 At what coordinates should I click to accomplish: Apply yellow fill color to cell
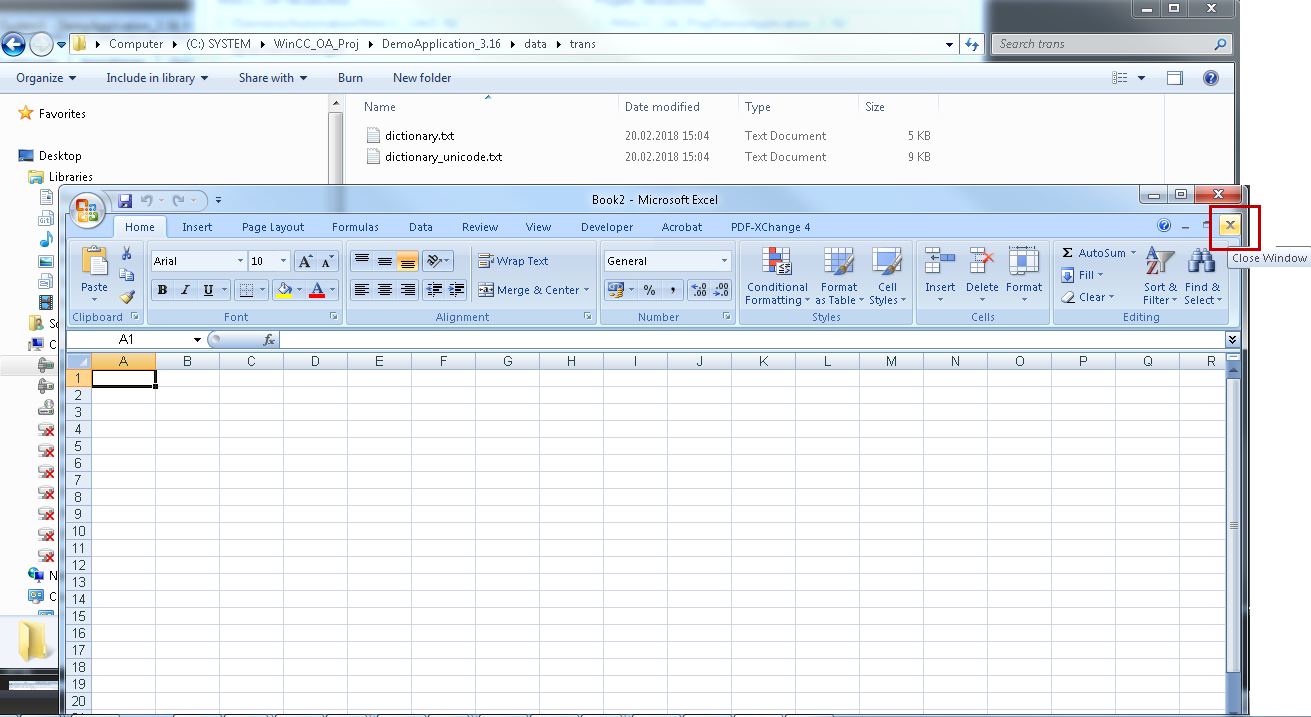point(284,290)
